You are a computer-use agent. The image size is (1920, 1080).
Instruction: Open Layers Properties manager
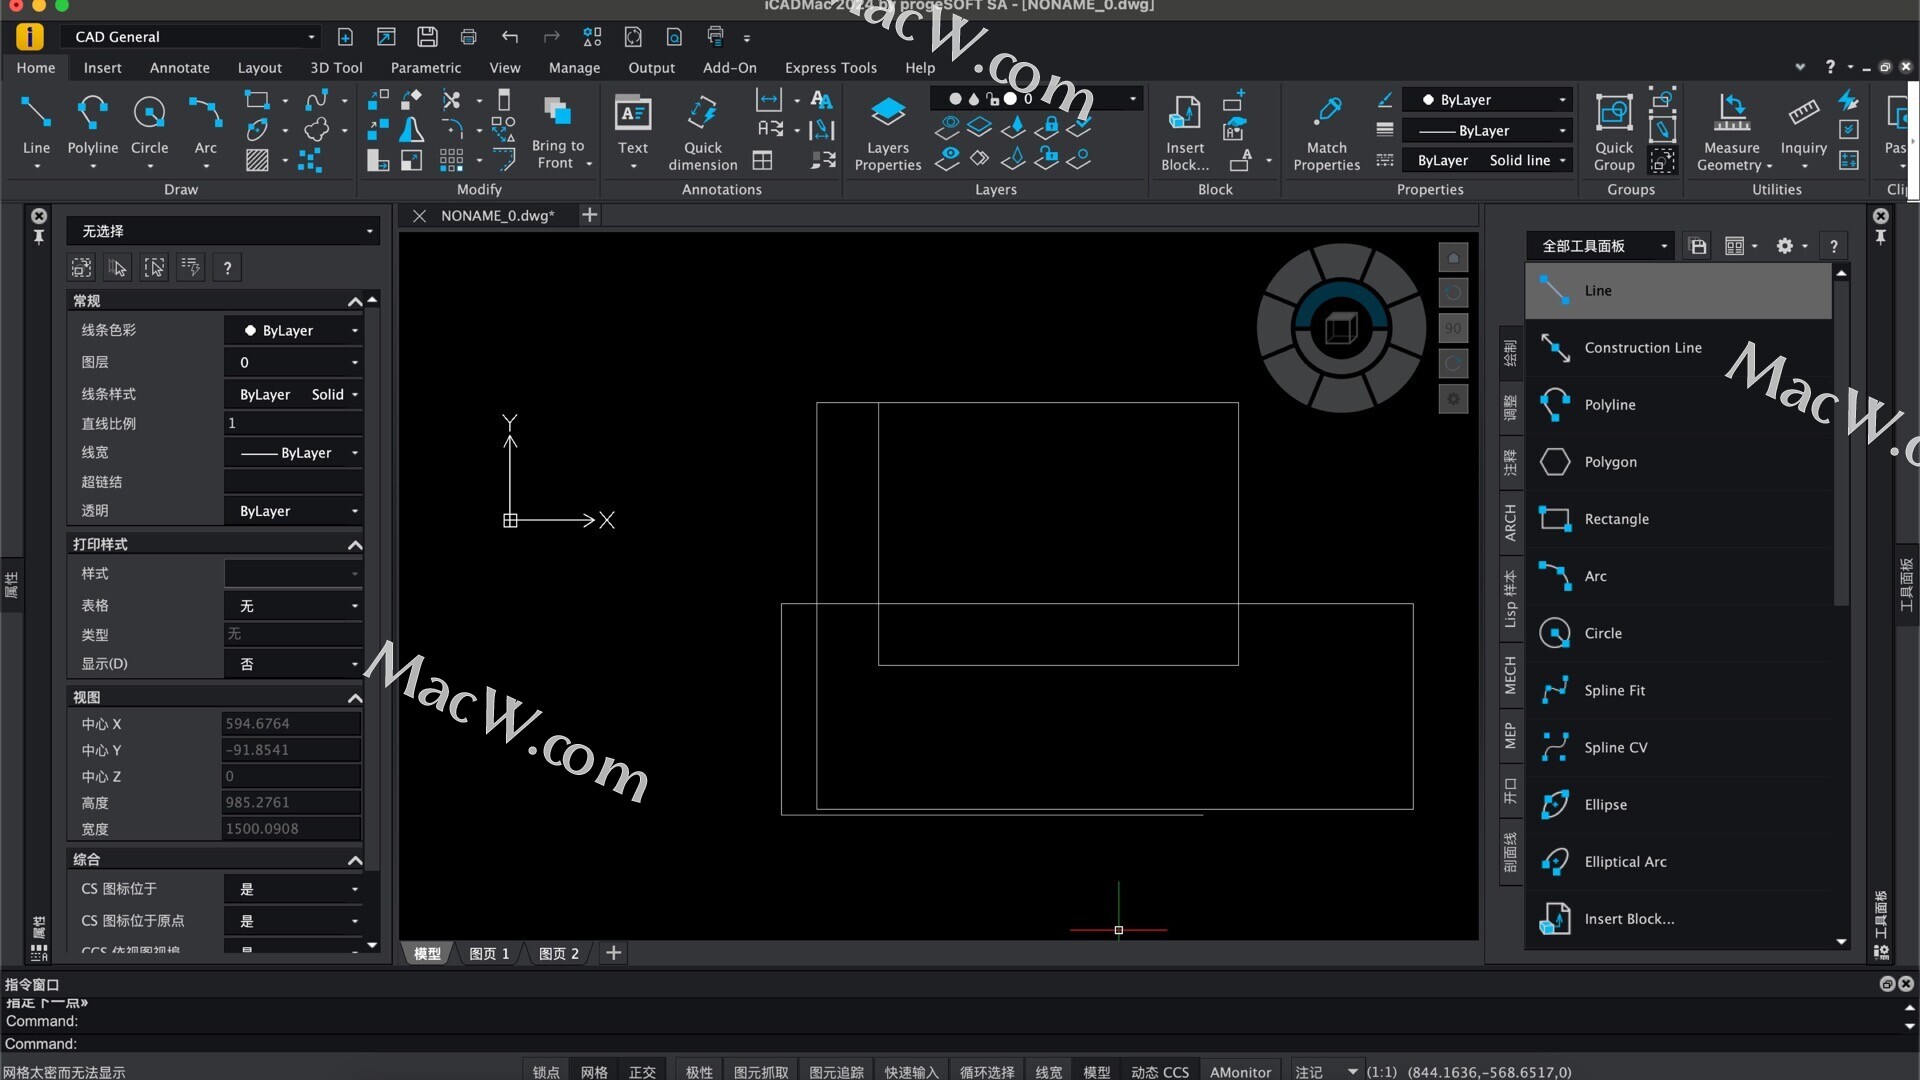887,114
